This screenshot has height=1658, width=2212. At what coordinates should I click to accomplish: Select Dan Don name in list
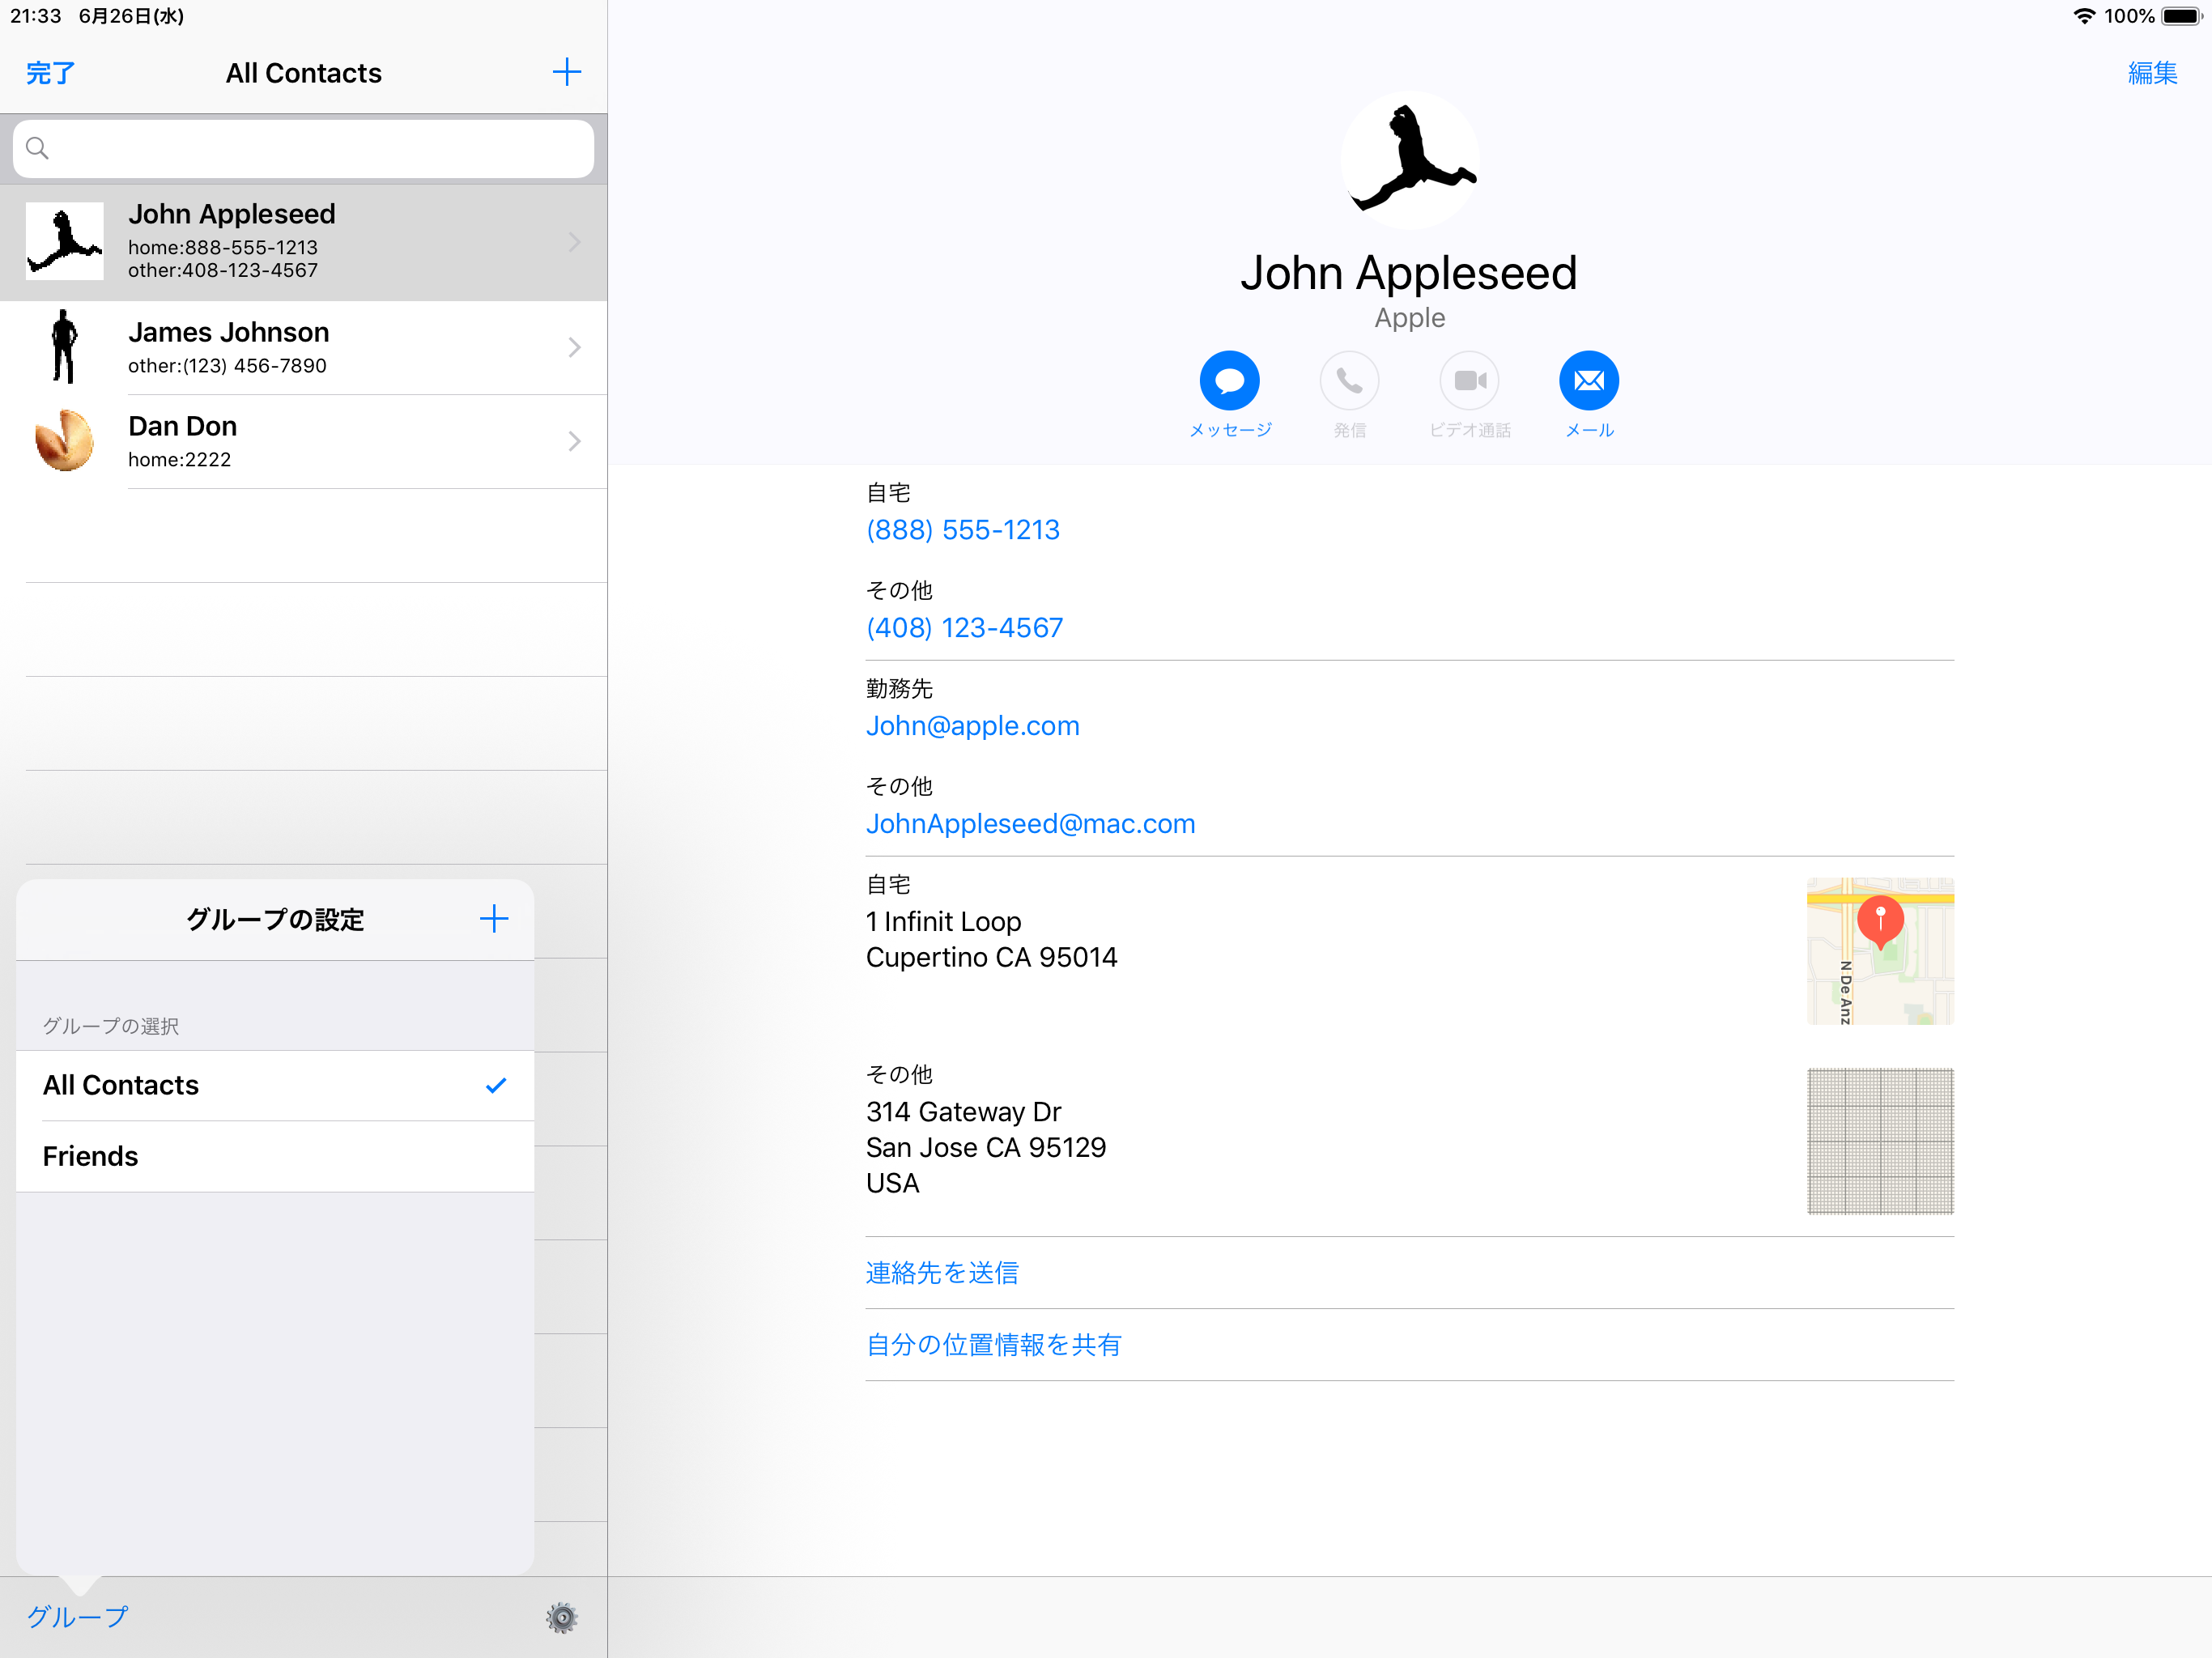pos(182,426)
